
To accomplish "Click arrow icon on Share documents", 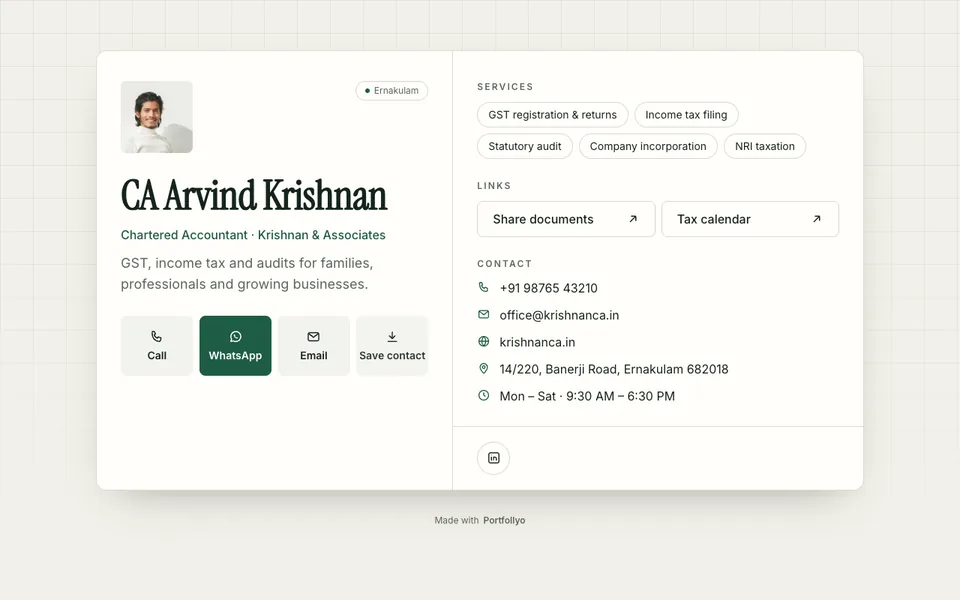I will [633, 219].
